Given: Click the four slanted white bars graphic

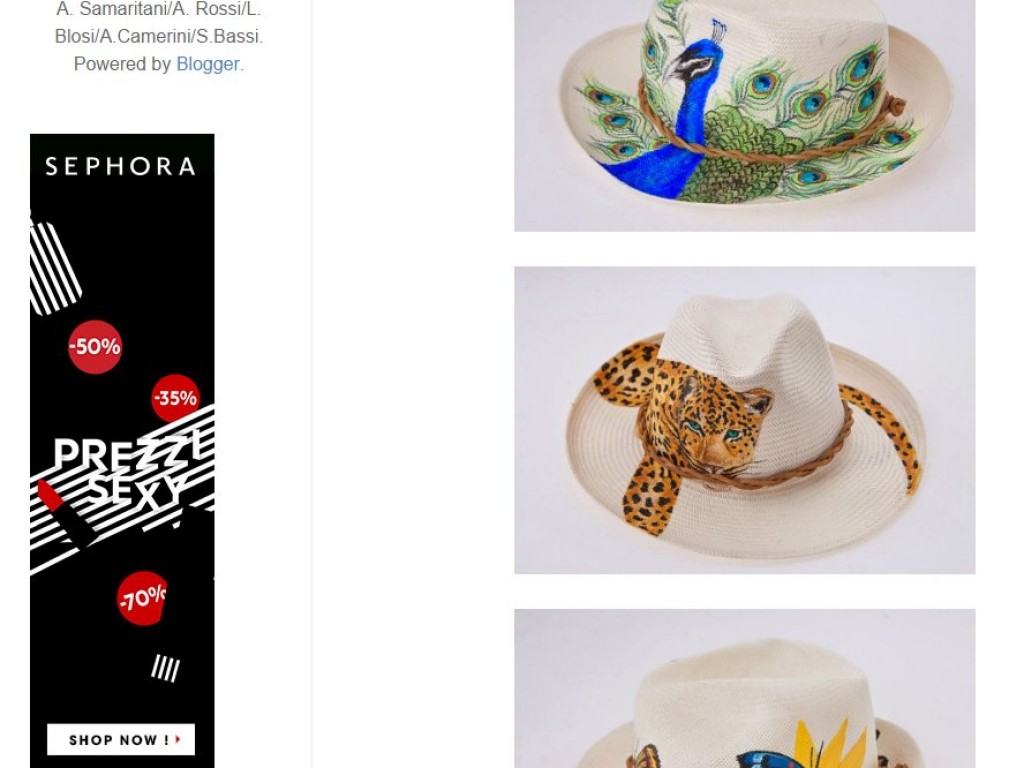Looking at the screenshot, I should pyautogui.click(x=165, y=668).
